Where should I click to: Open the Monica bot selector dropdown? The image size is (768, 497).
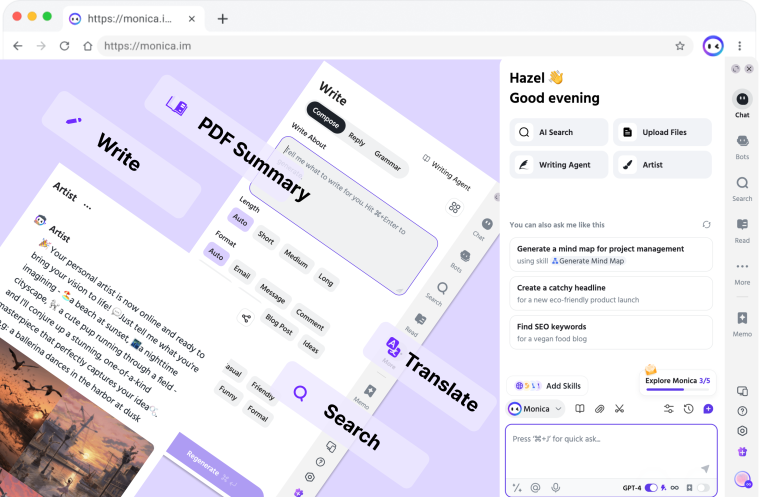tap(535, 409)
